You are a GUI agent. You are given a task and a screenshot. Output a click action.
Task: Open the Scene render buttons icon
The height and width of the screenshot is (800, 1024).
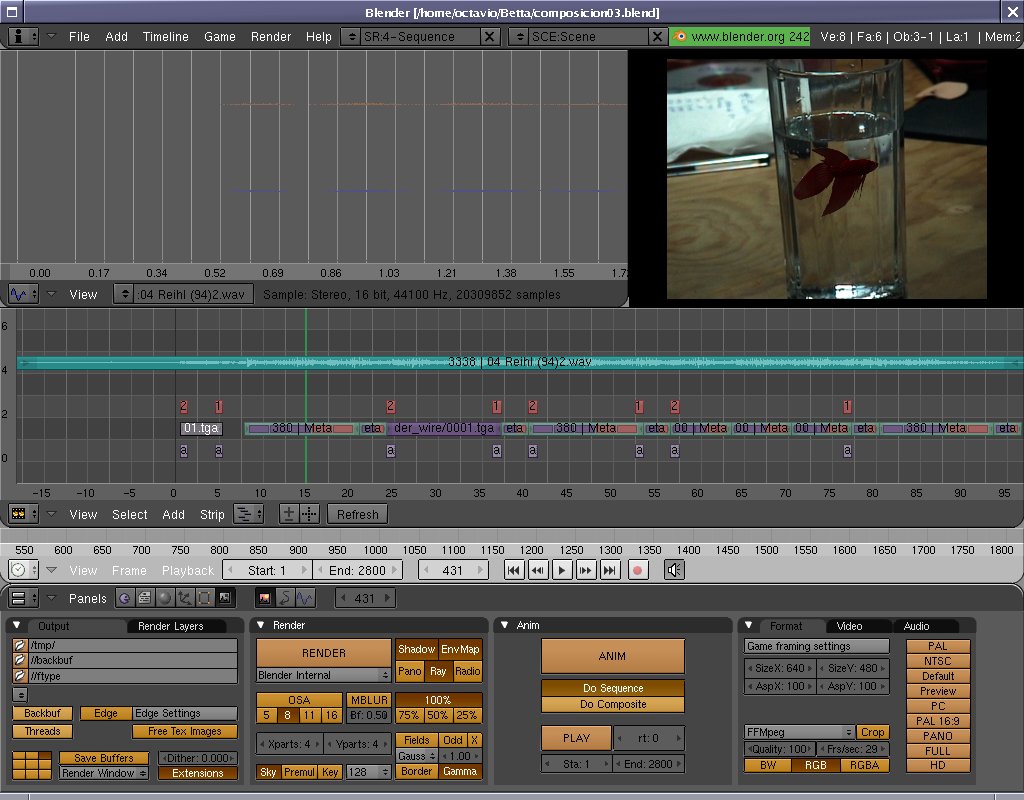coord(265,598)
